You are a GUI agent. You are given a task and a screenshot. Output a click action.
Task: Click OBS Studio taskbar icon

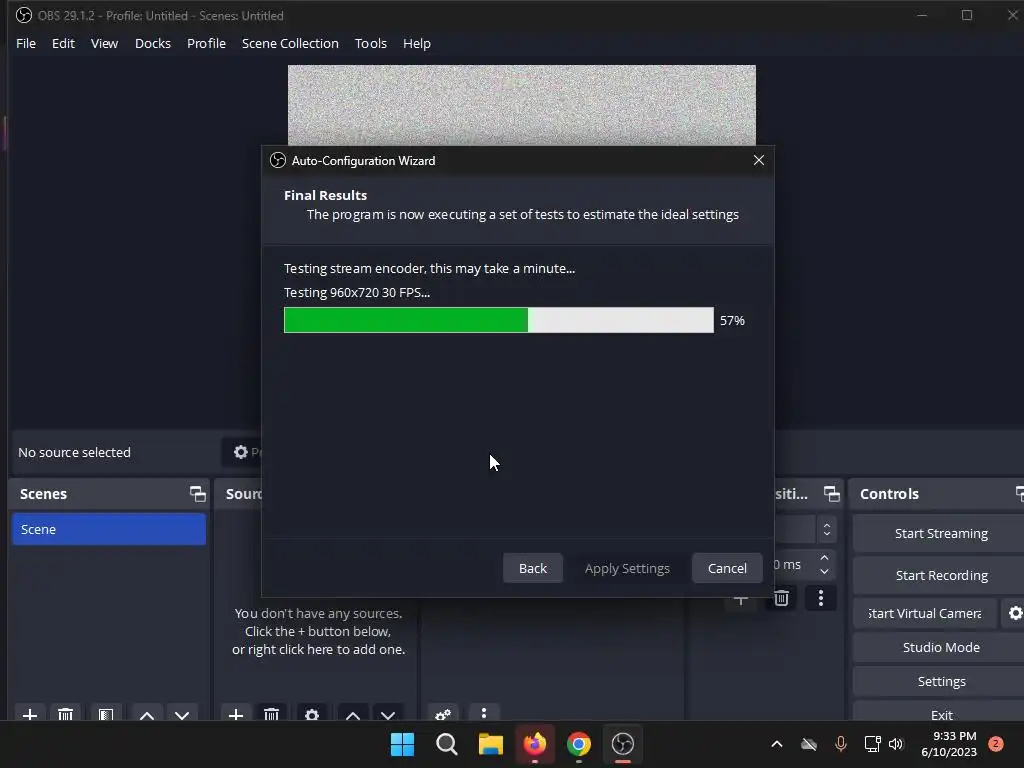coord(622,744)
